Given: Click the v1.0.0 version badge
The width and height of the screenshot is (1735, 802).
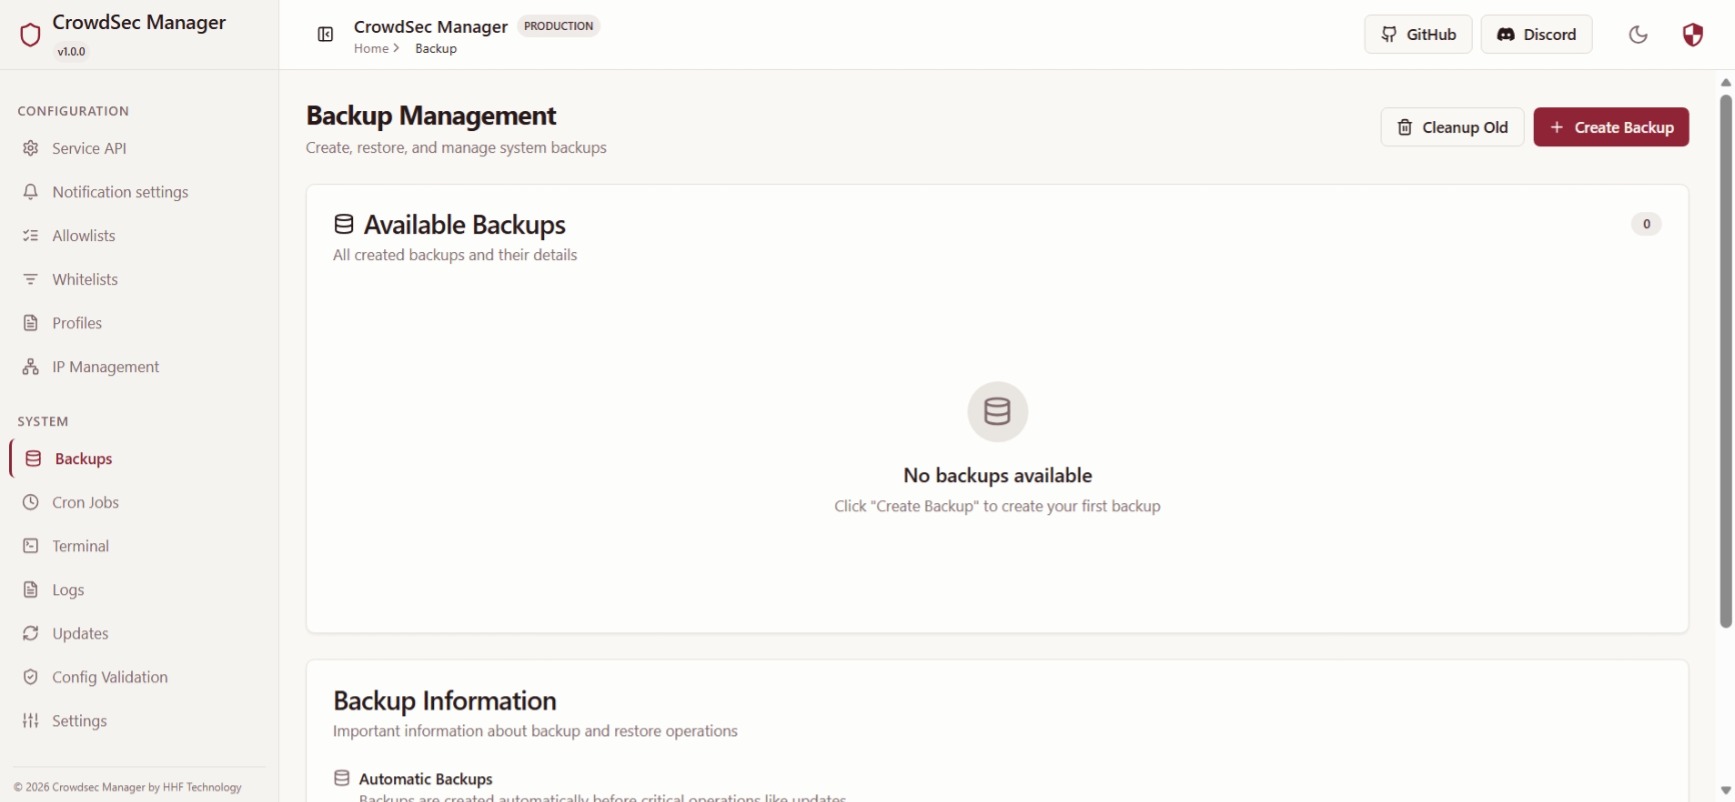Looking at the screenshot, I should point(71,52).
